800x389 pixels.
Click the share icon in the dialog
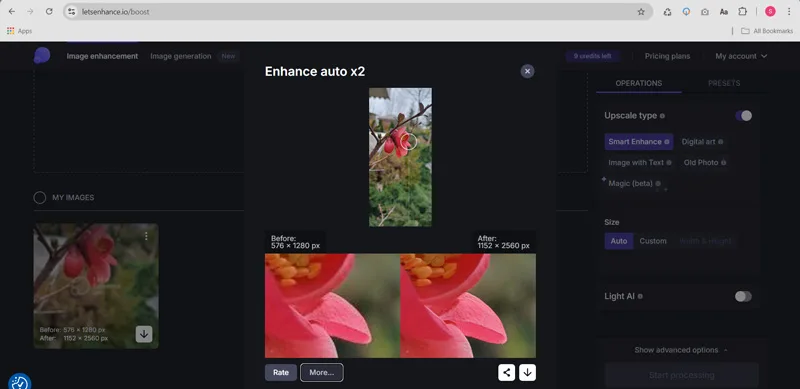point(507,373)
